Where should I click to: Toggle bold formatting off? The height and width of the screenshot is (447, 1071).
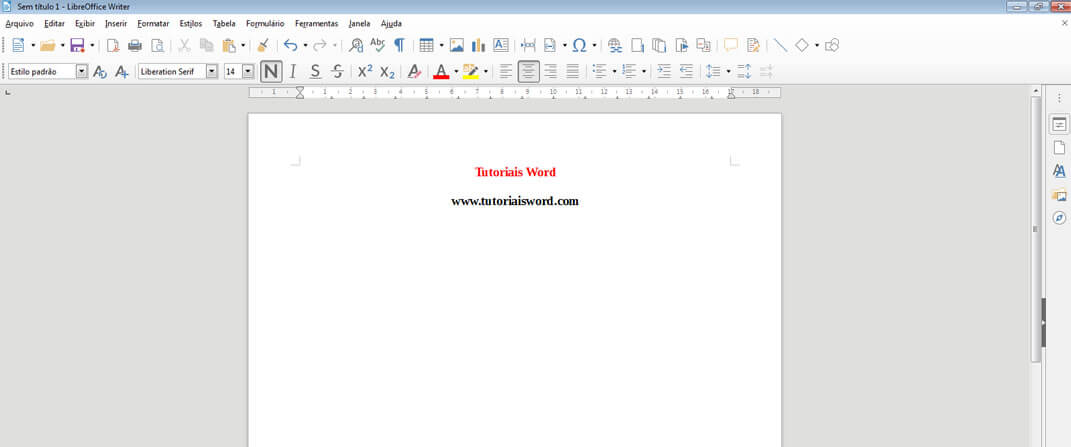pyautogui.click(x=271, y=71)
